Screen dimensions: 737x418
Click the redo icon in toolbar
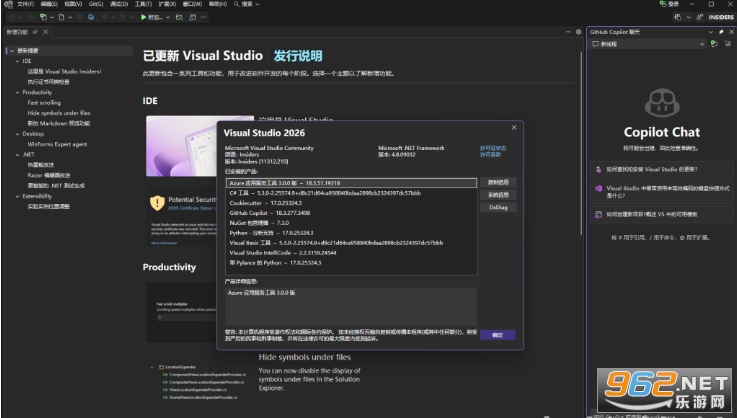click(122, 17)
